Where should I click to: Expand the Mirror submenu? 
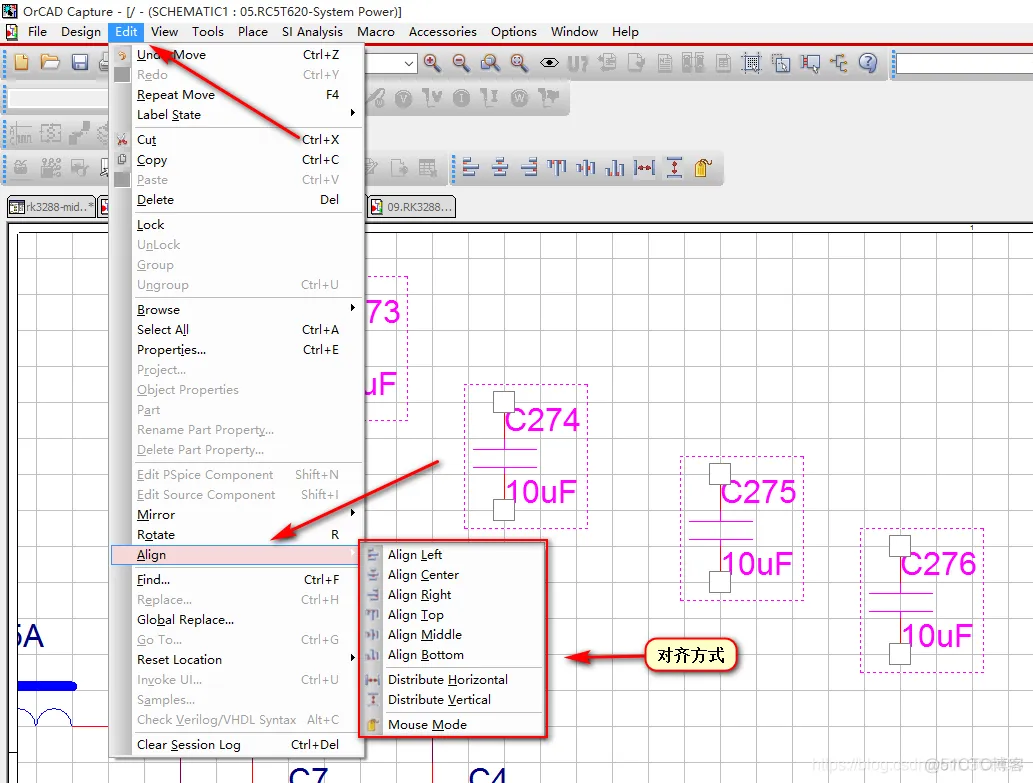(x=237, y=514)
